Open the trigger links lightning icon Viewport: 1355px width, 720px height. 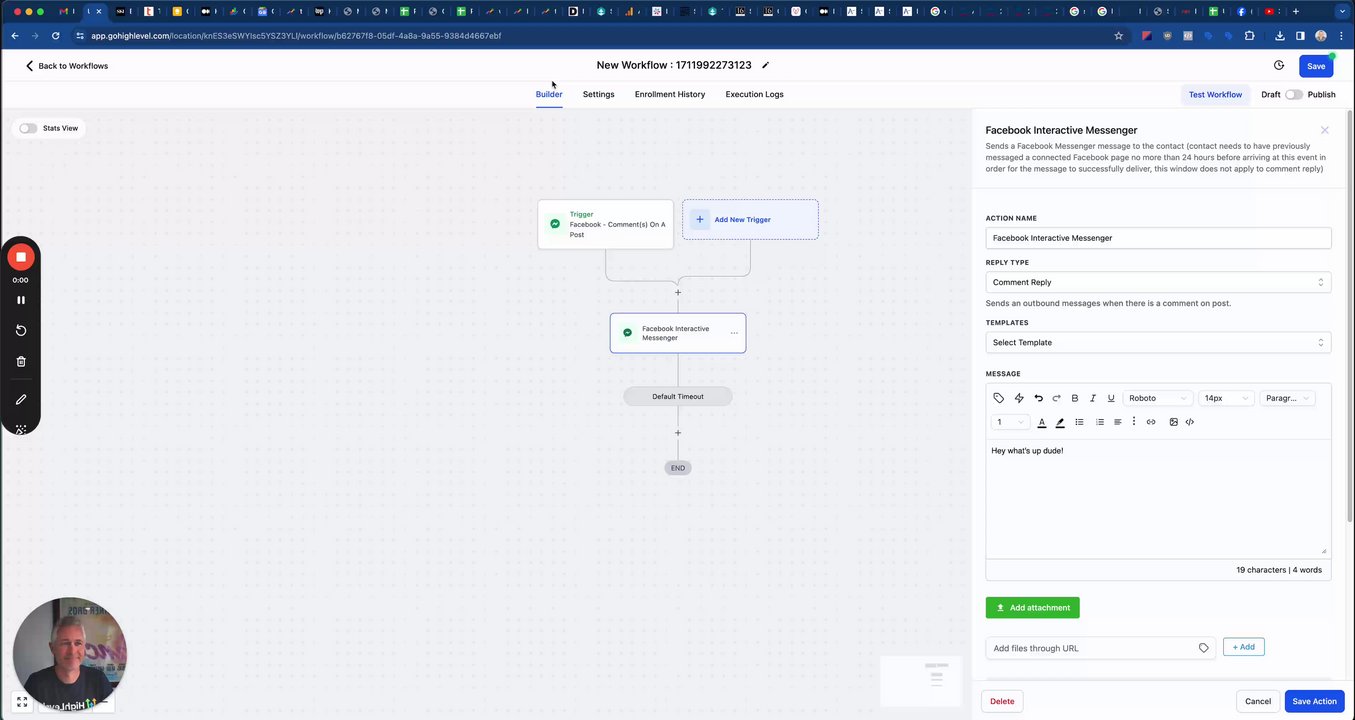click(x=1019, y=398)
